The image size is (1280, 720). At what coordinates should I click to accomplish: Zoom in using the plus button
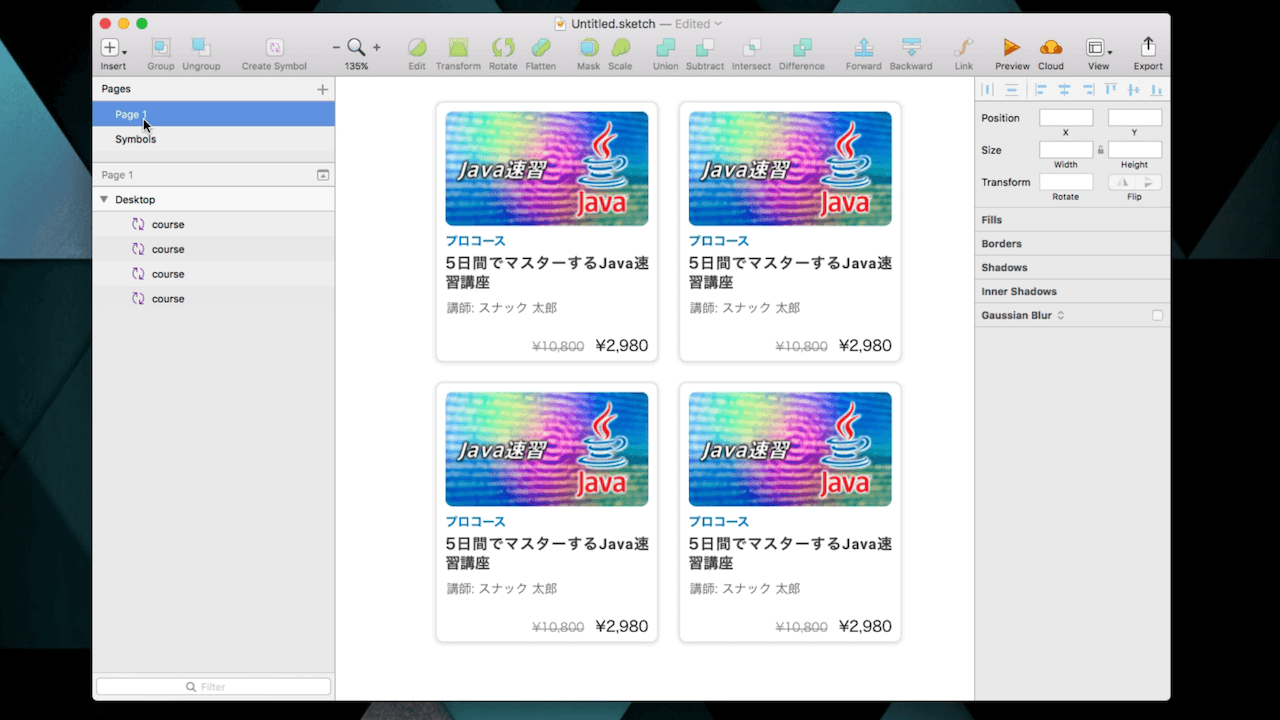point(377,47)
